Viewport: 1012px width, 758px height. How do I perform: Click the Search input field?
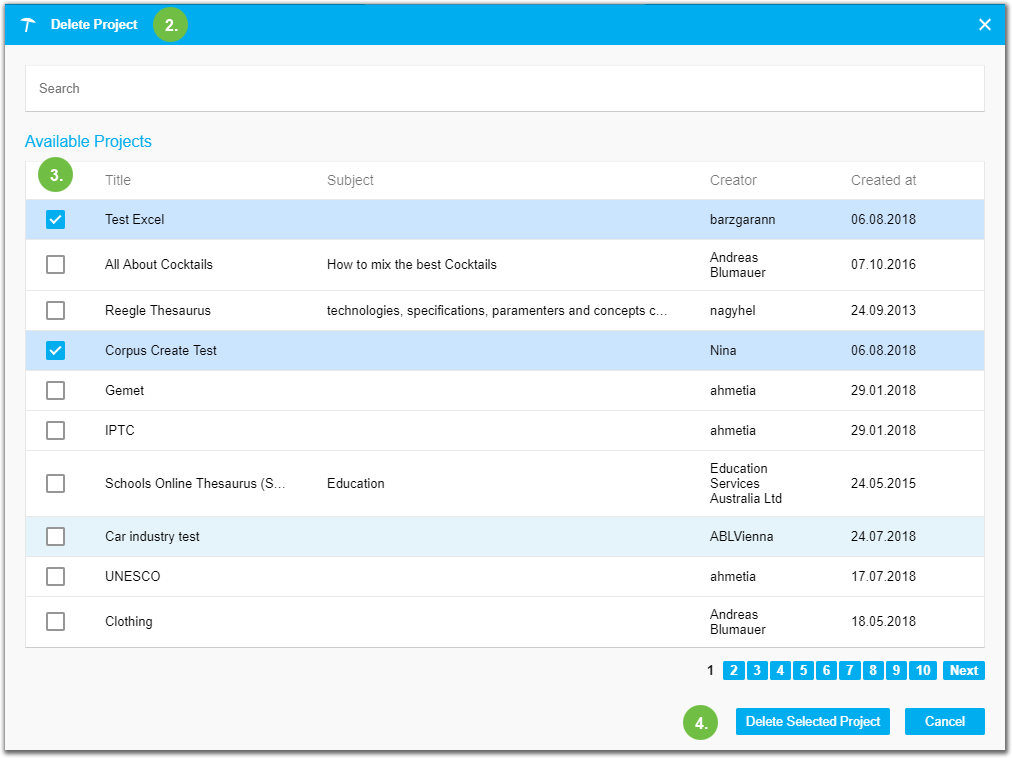pos(504,88)
